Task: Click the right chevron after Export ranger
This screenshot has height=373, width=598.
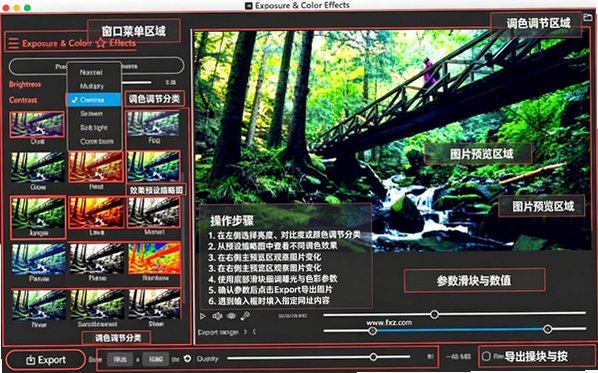Action: pos(245,332)
